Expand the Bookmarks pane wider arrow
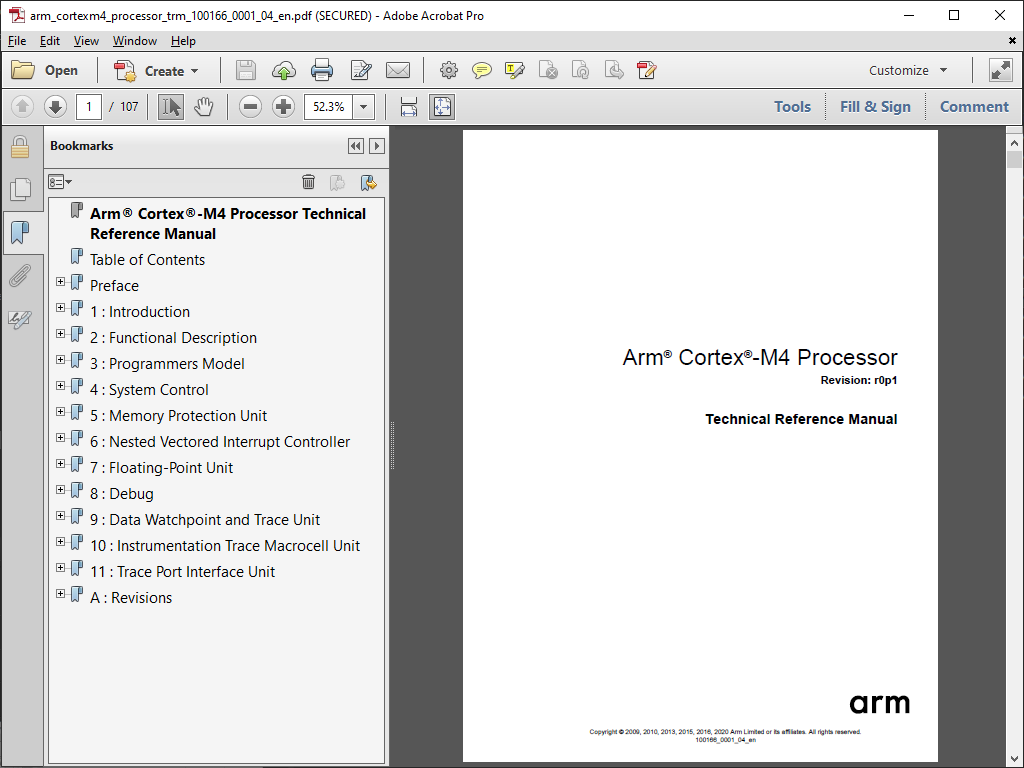 click(377, 146)
